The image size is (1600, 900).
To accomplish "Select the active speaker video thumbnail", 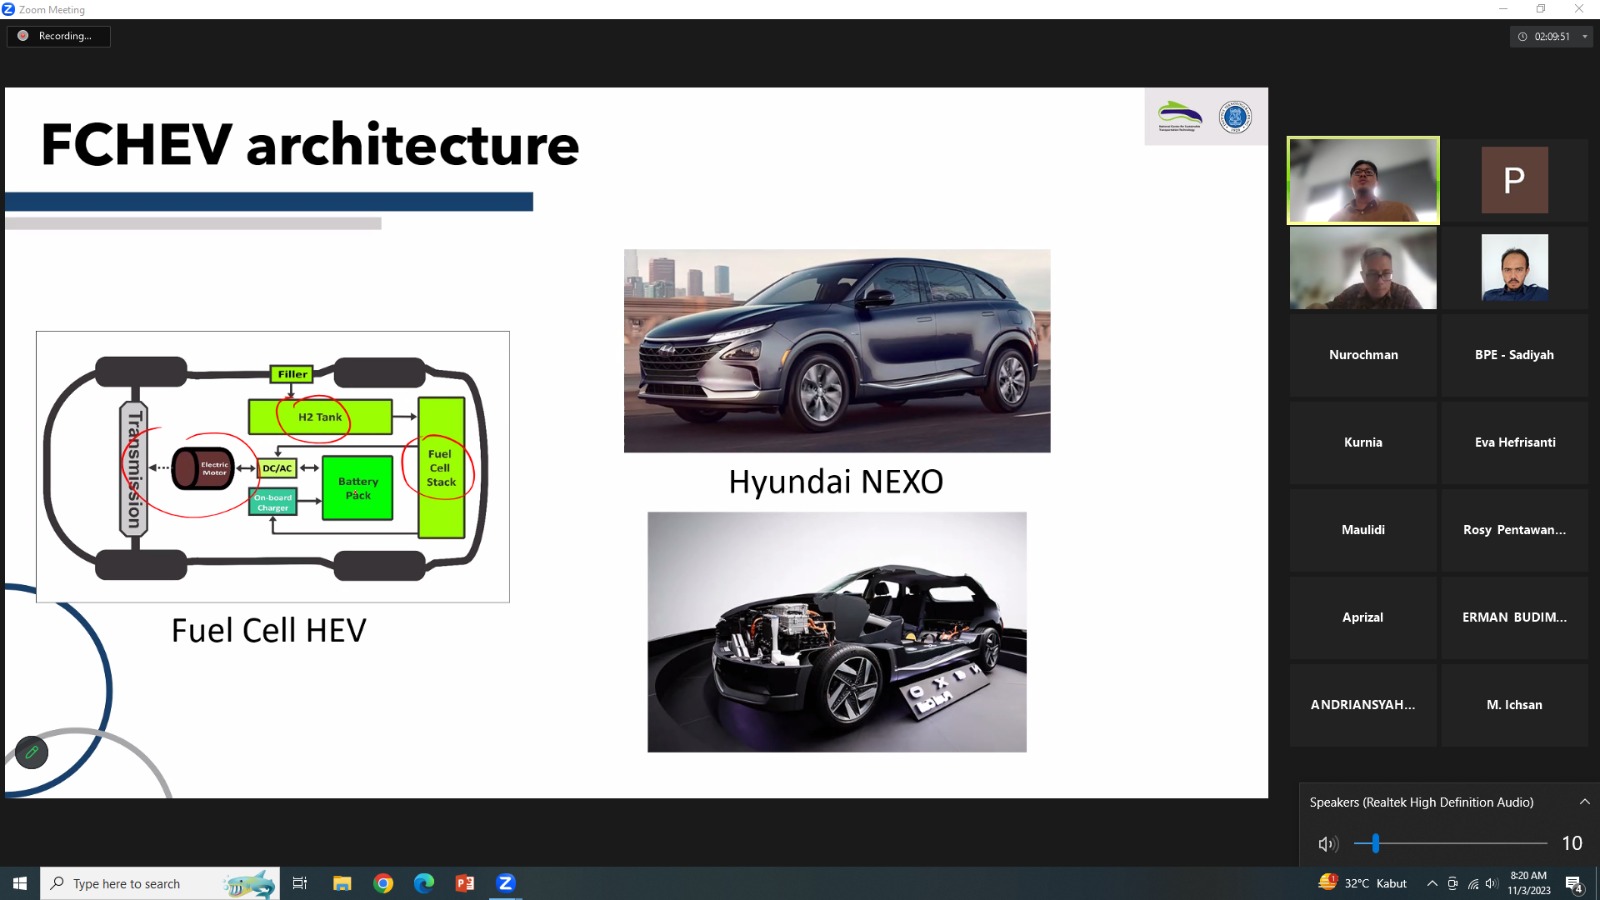I will tap(1363, 180).
